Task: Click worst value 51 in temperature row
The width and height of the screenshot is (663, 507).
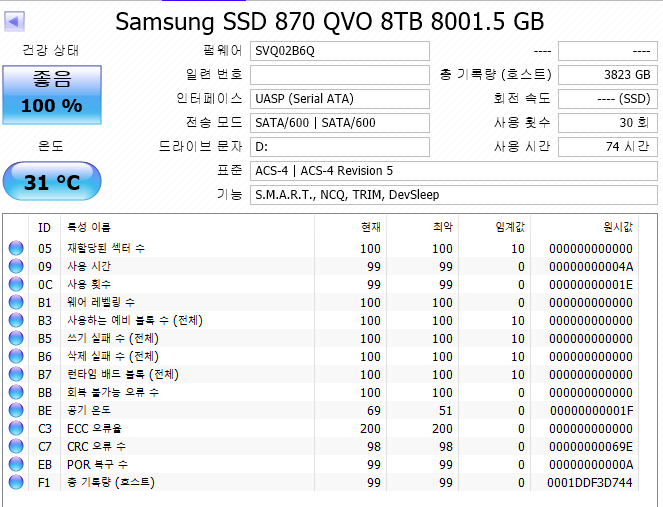Action: [x=446, y=410]
